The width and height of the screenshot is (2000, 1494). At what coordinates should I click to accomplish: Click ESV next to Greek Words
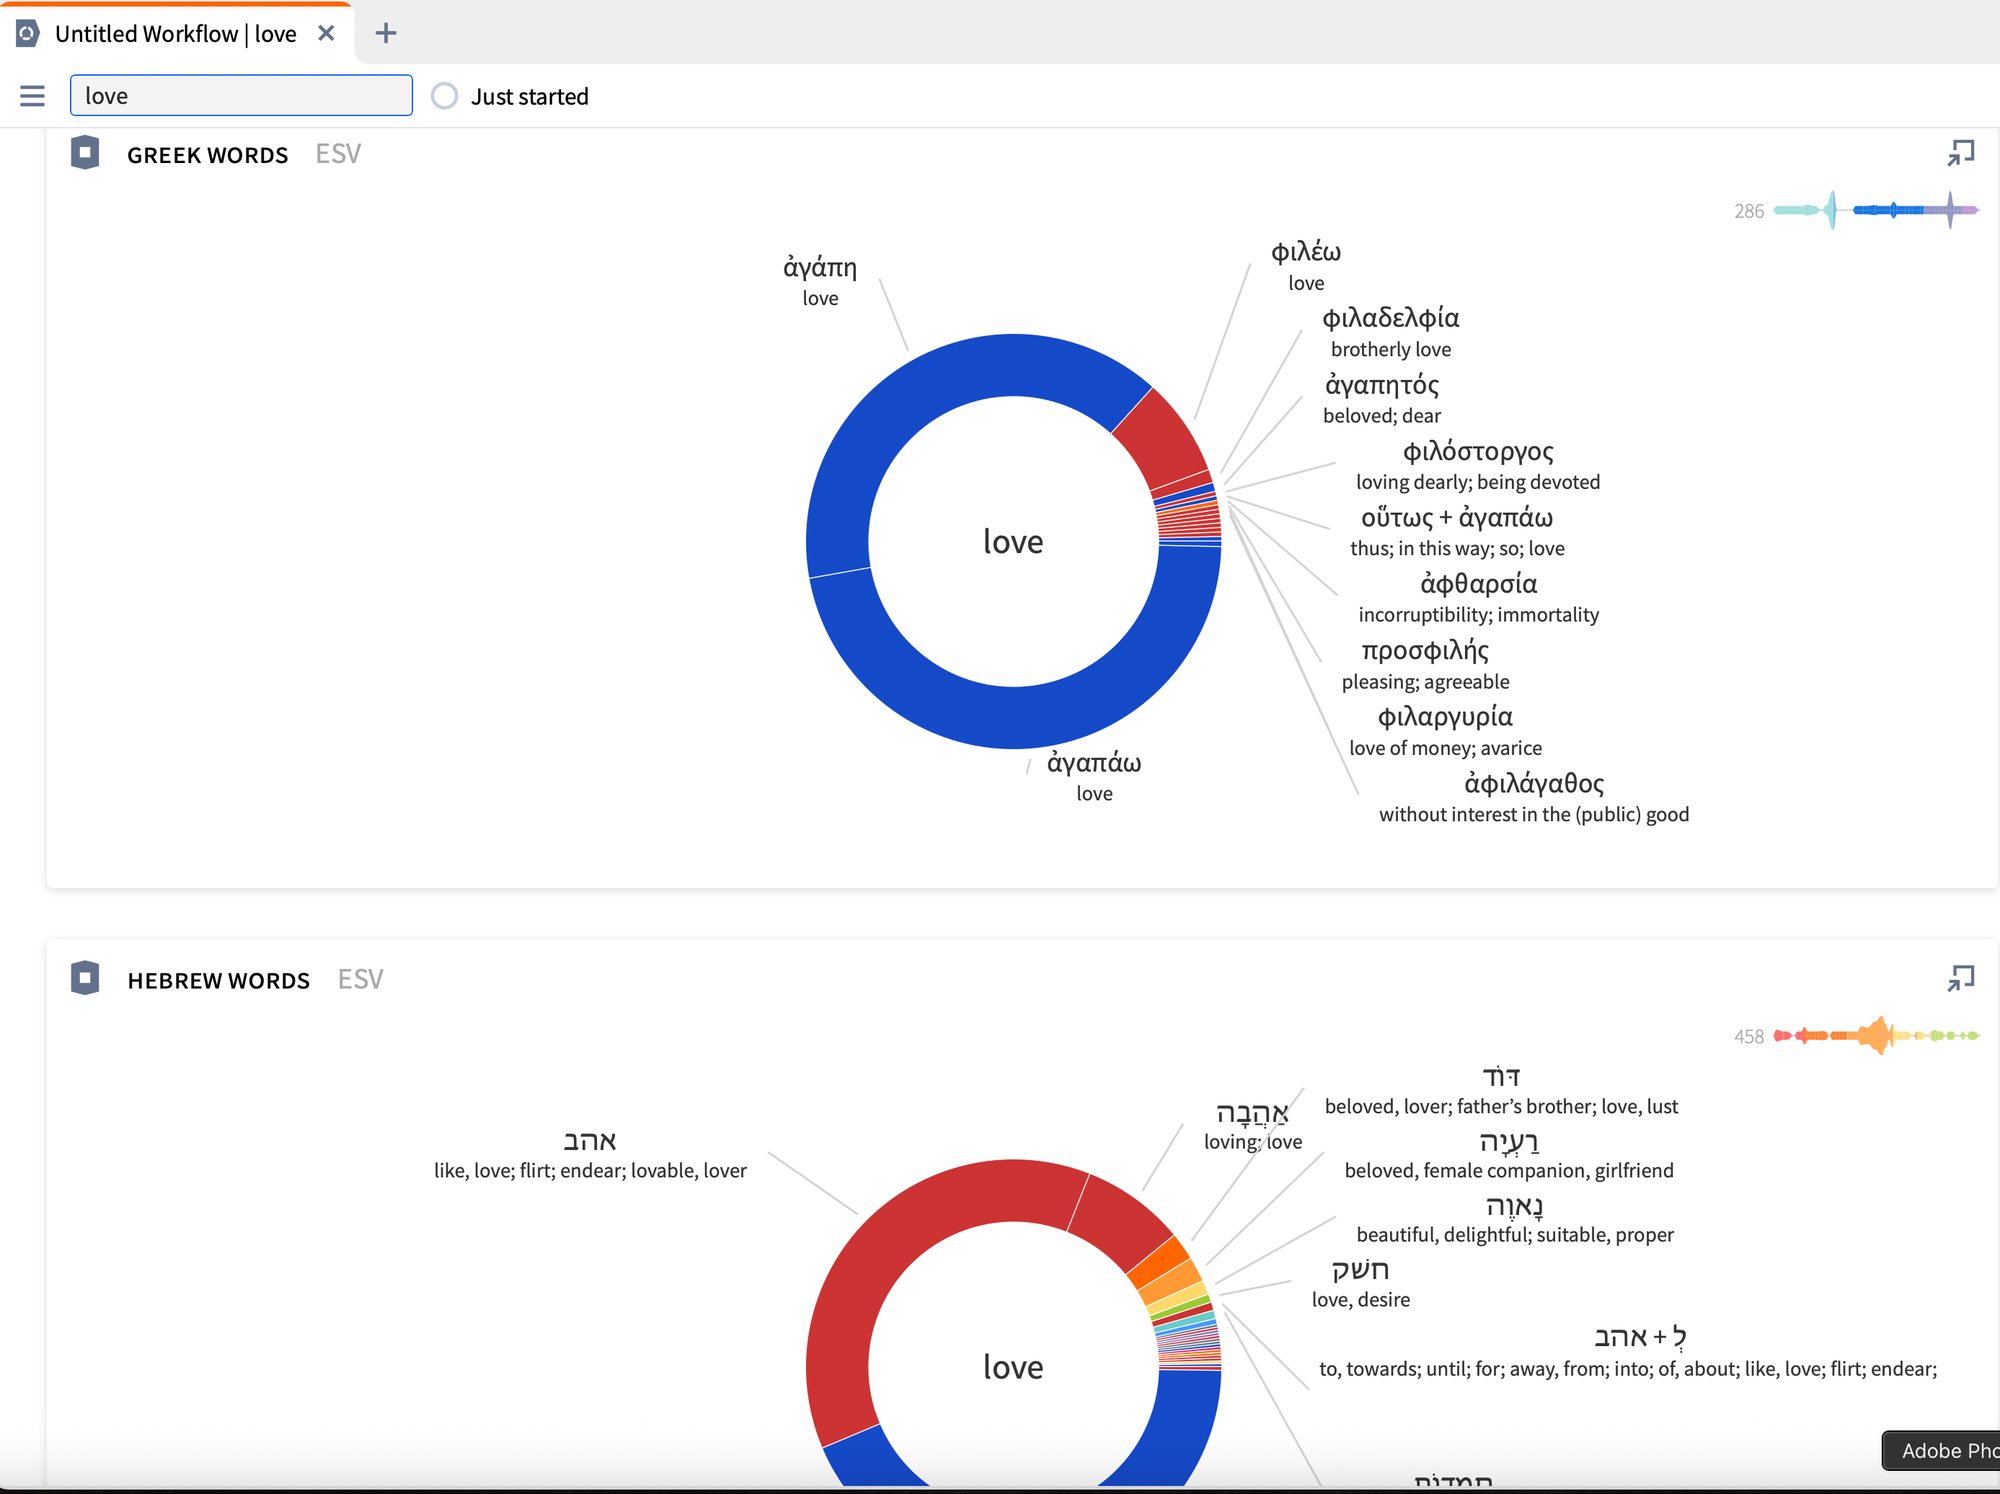click(338, 154)
